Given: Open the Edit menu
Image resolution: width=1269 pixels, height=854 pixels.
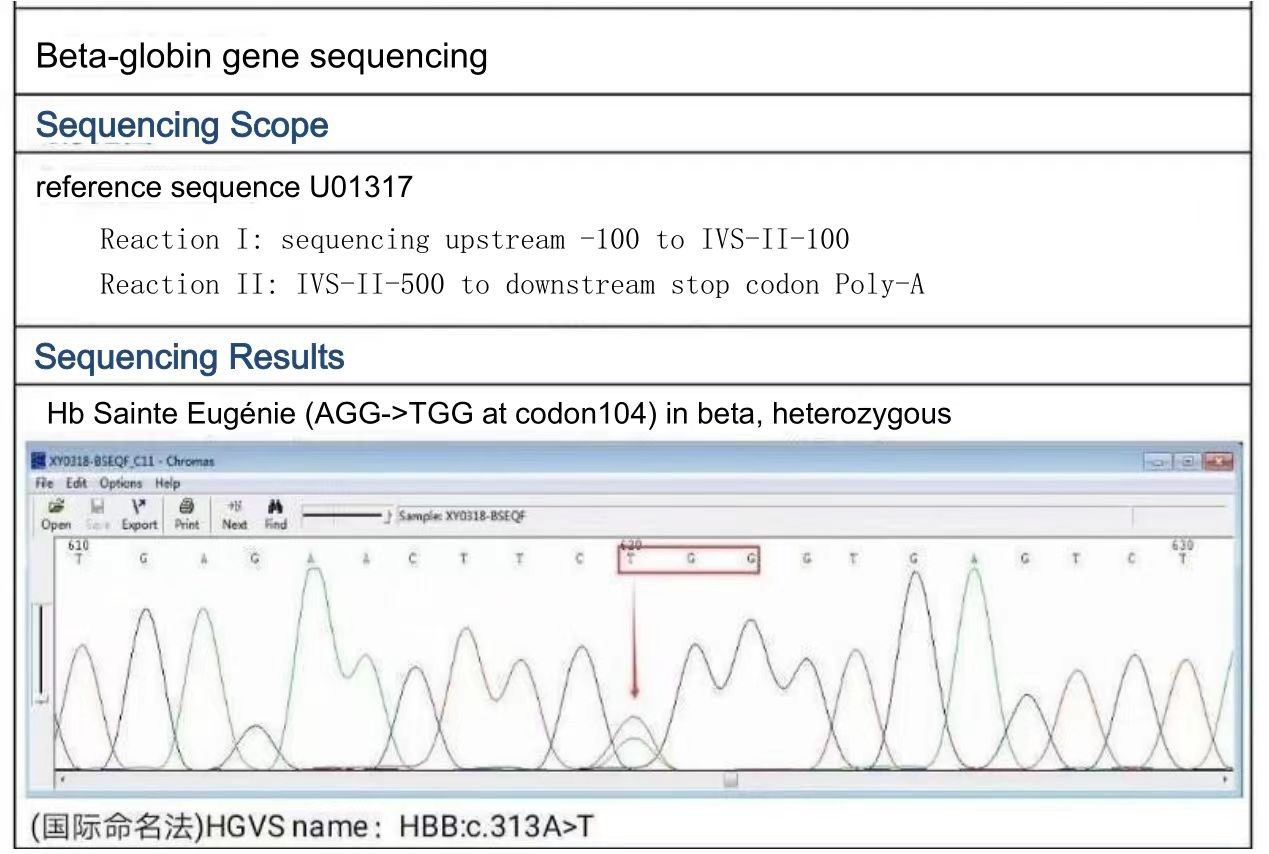Looking at the screenshot, I should tap(74, 483).
